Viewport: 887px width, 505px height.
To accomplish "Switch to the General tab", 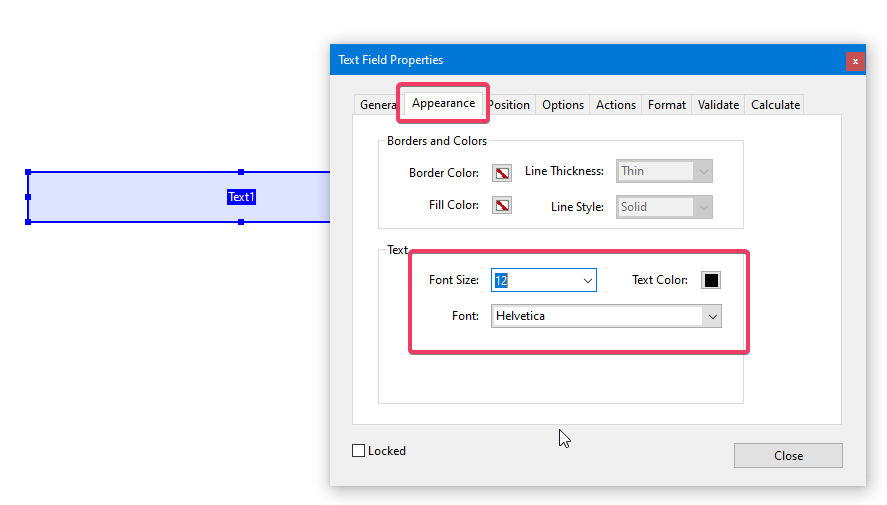I will click(x=377, y=105).
